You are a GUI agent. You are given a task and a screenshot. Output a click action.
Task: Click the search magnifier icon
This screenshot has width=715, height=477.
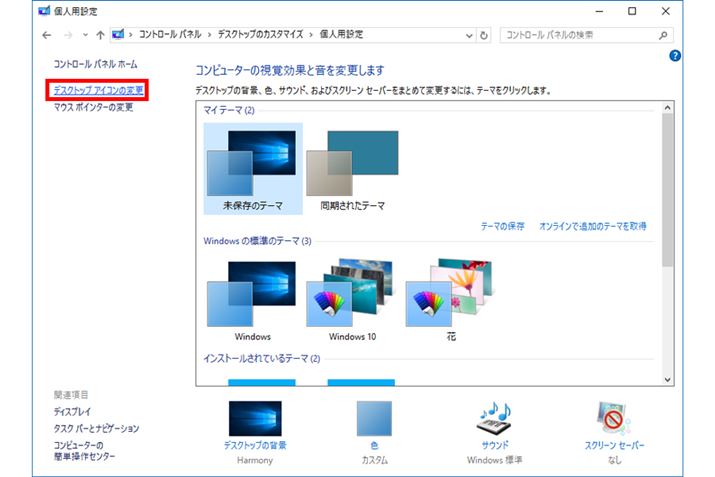663,35
